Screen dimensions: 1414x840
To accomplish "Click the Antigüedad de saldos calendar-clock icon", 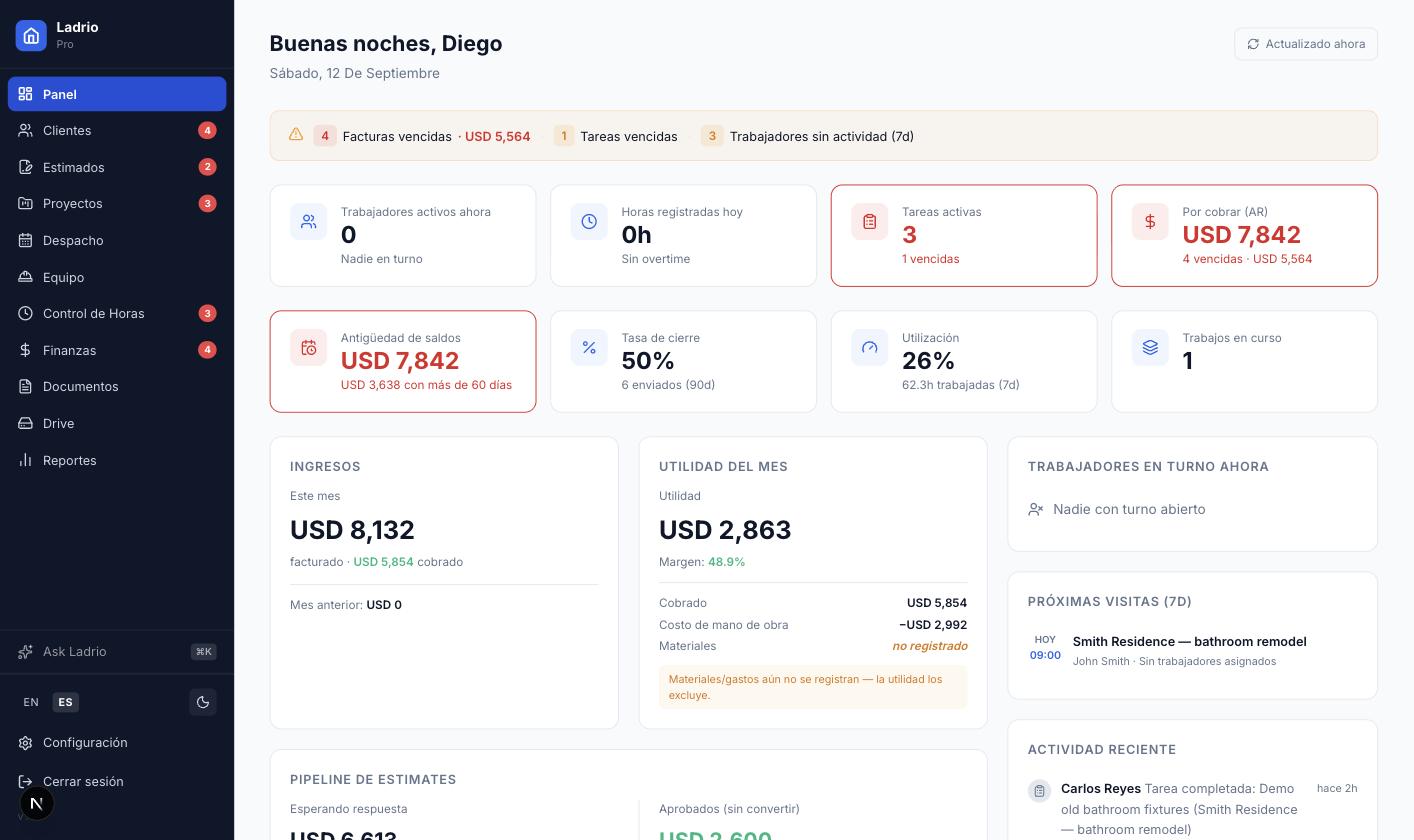I will (308, 348).
